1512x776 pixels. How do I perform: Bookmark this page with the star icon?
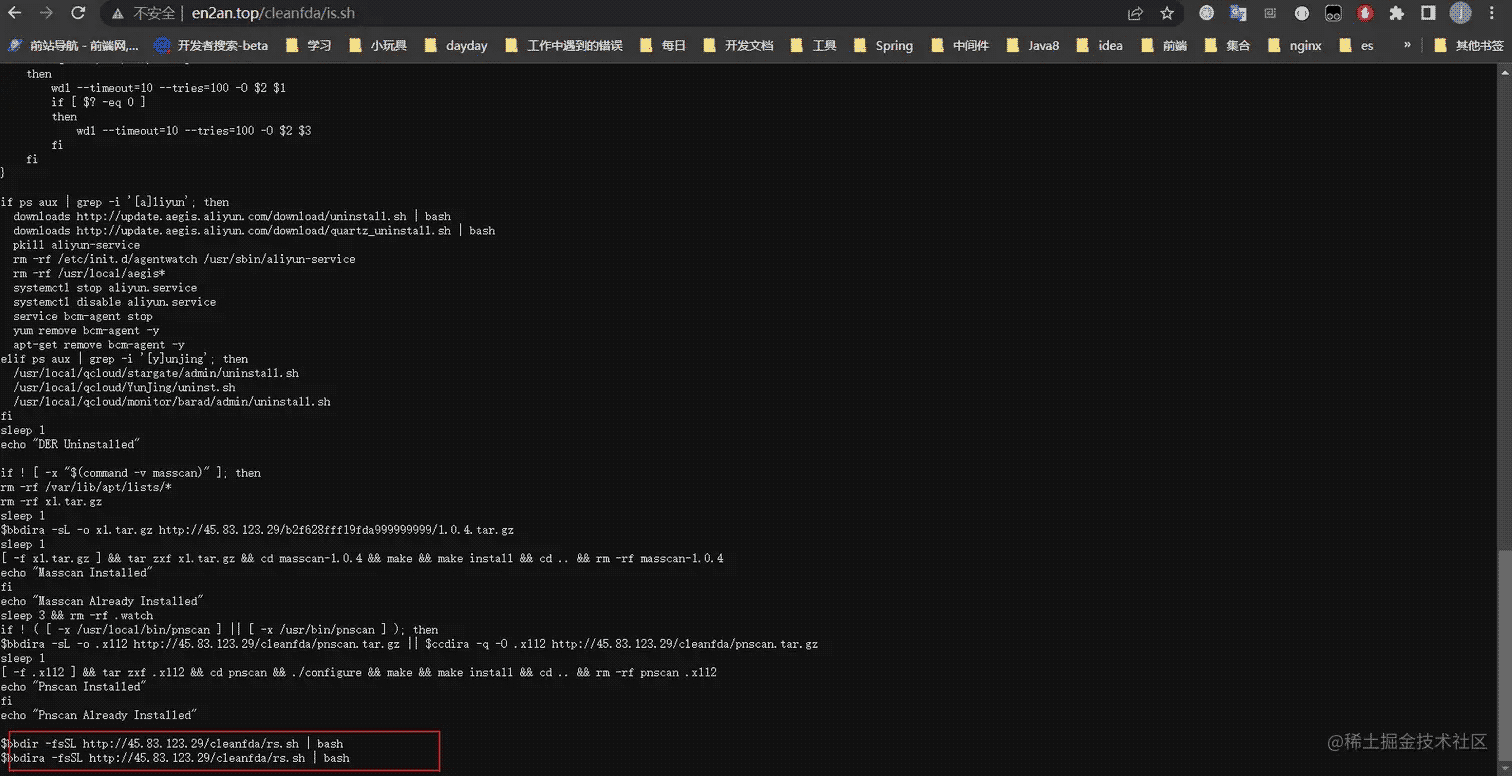coord(1167,14)
